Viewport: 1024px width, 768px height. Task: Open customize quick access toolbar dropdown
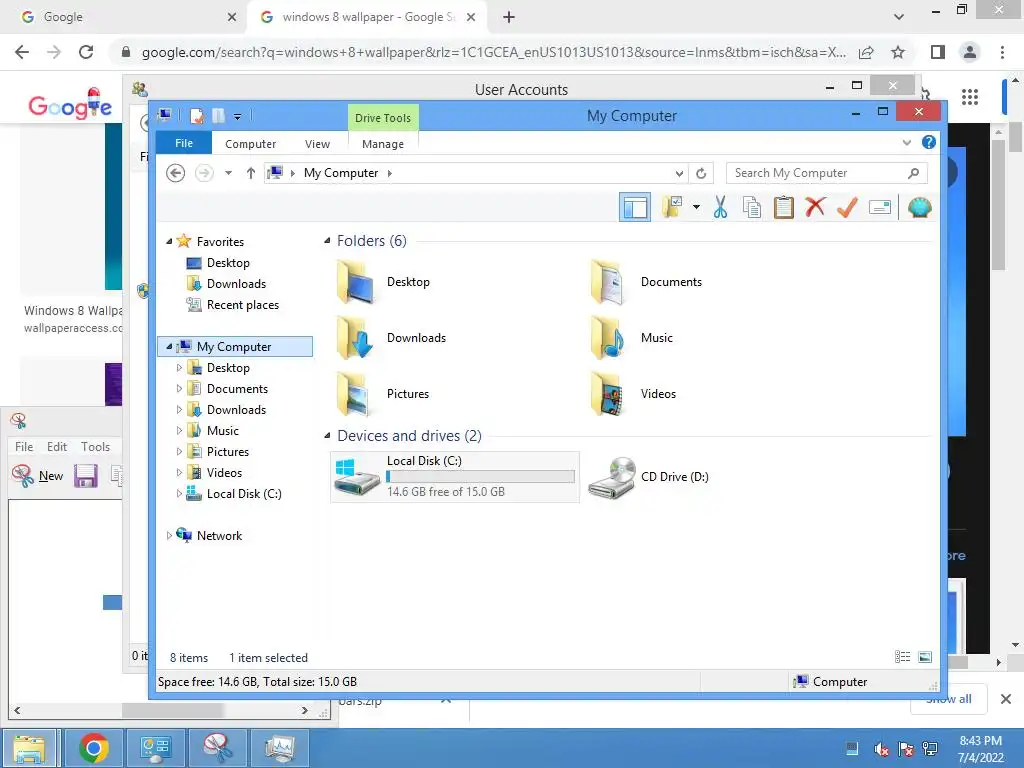pyautogui.click(x=238, y=117)
